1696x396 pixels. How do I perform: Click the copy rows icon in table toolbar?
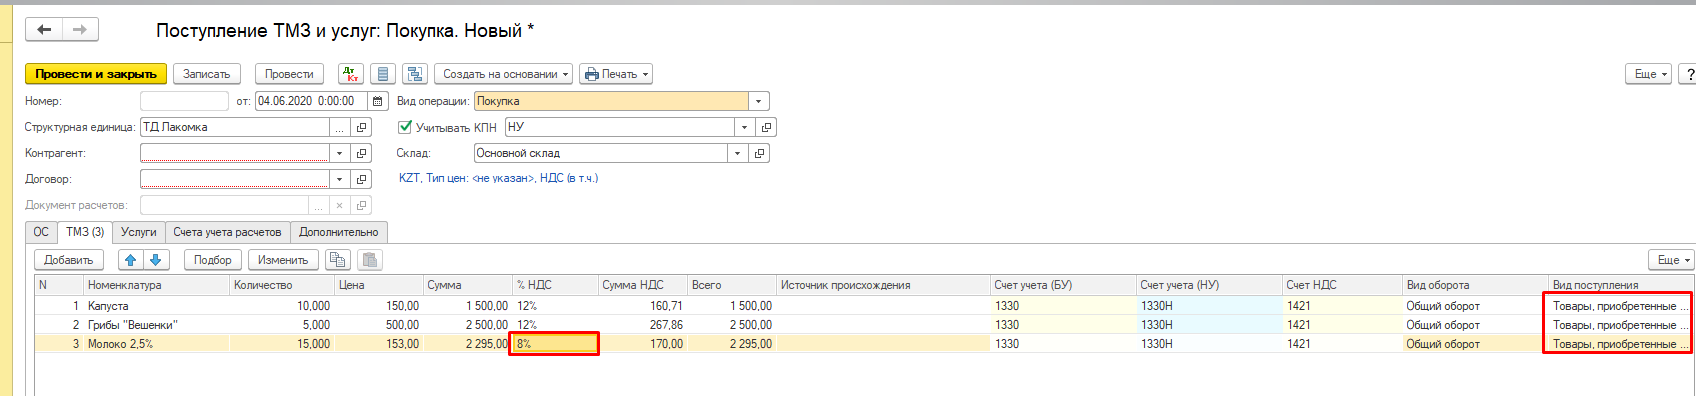338,260
